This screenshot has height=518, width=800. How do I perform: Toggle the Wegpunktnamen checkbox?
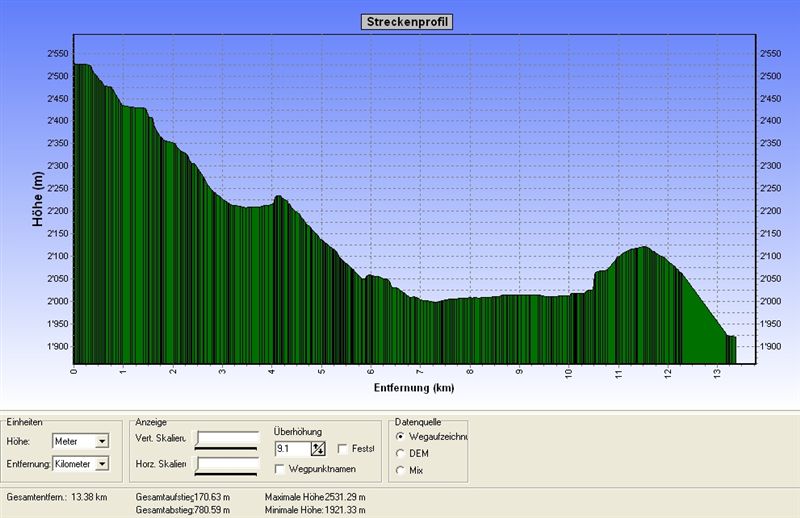[x=280, y=468]
